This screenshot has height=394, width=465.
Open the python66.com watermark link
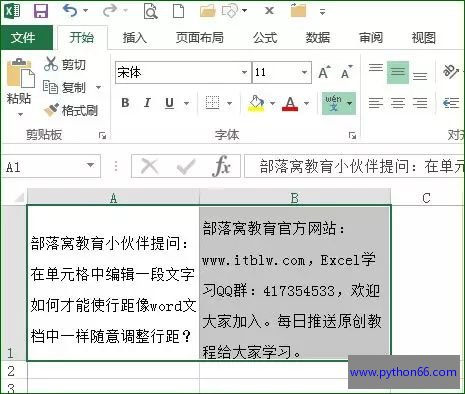pyautogui.click(x=403, y=372)
